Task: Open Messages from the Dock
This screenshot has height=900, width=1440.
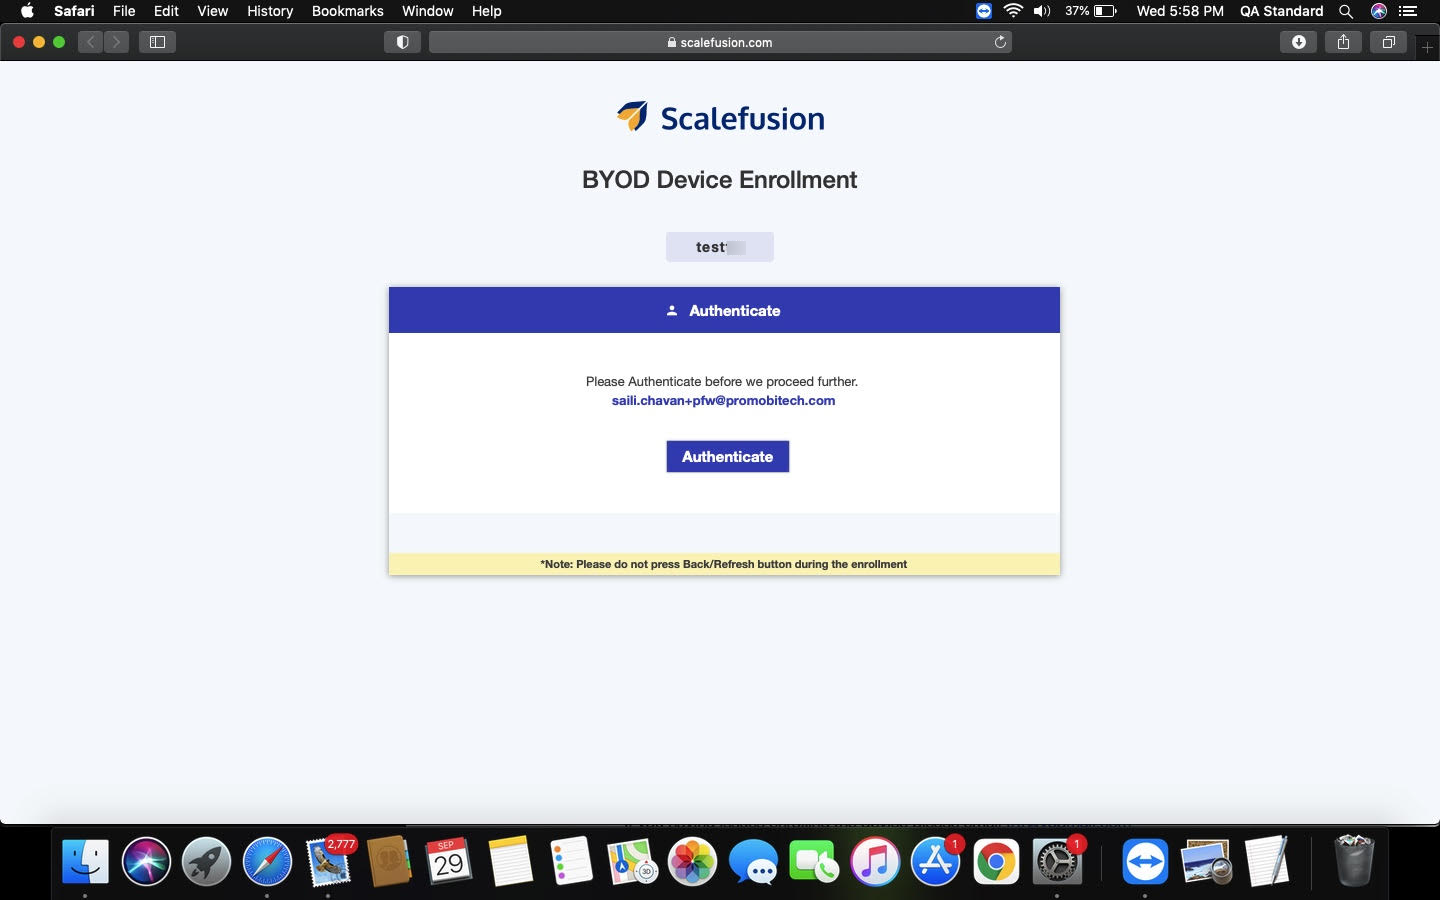Action: tap(753, 862)
